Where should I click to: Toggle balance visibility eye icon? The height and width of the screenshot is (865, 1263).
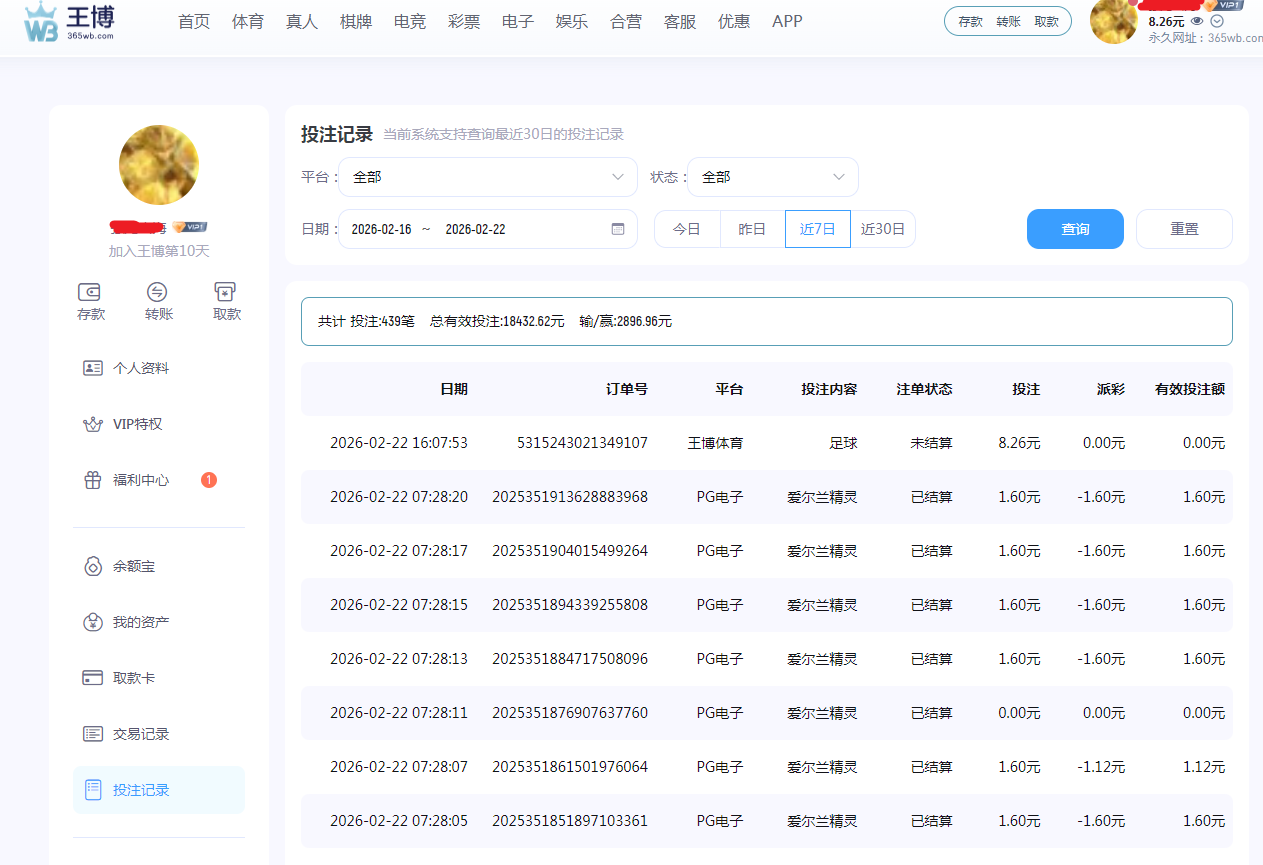[1197, 21]
